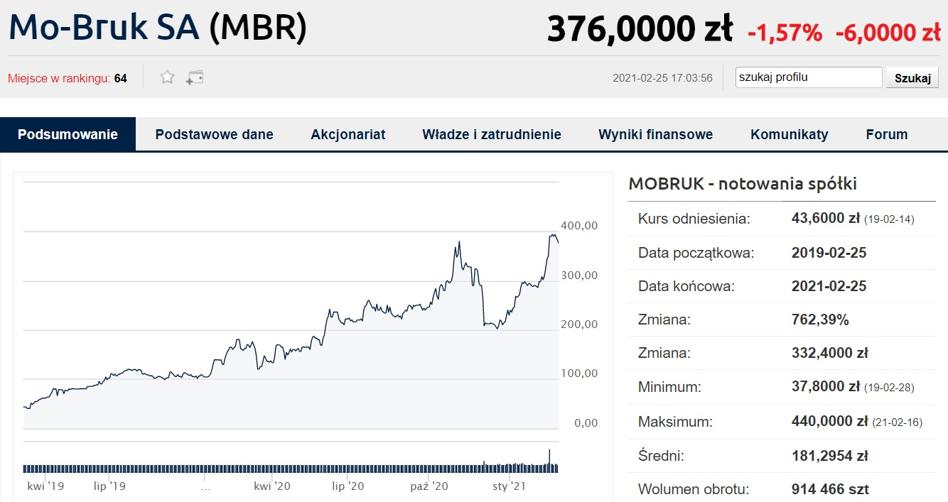This screenshot has width=948, height=502.
Task: Go to Władze i zatrudnienie tab
Action: click(x=491, y=134)
